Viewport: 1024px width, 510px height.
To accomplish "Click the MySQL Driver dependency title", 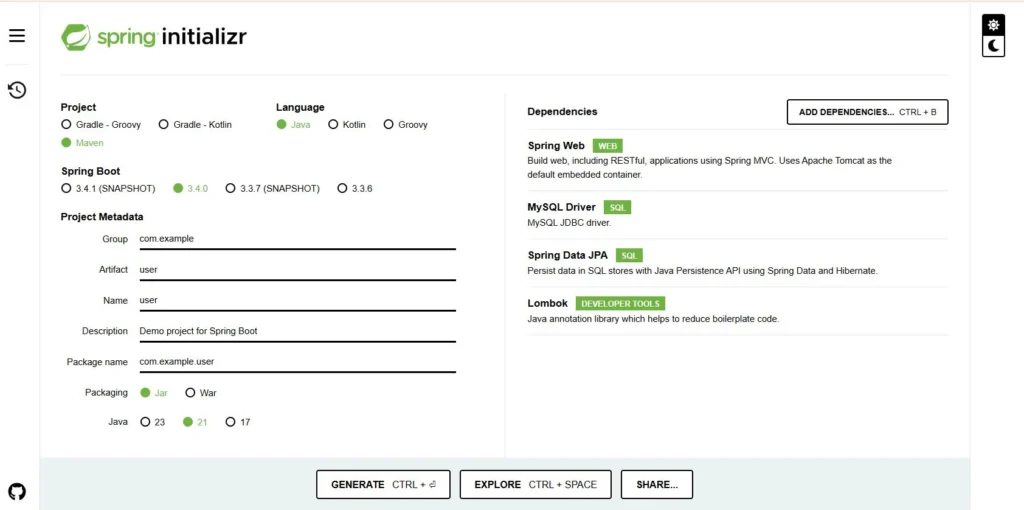I will click(562, 208).
